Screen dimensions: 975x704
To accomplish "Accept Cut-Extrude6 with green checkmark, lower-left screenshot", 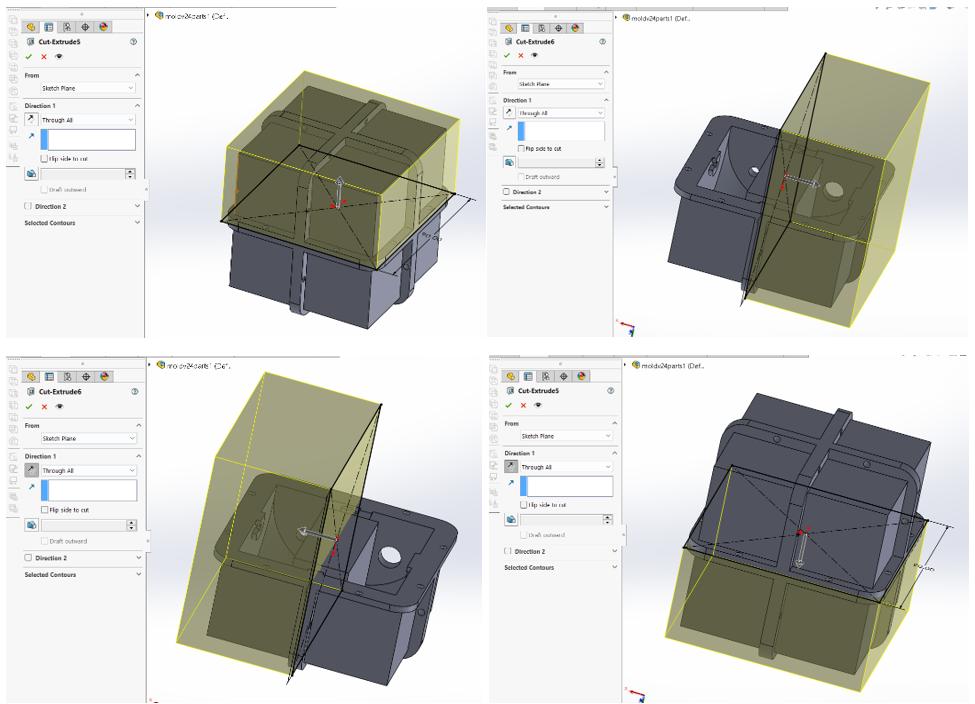I will point(29,407).
